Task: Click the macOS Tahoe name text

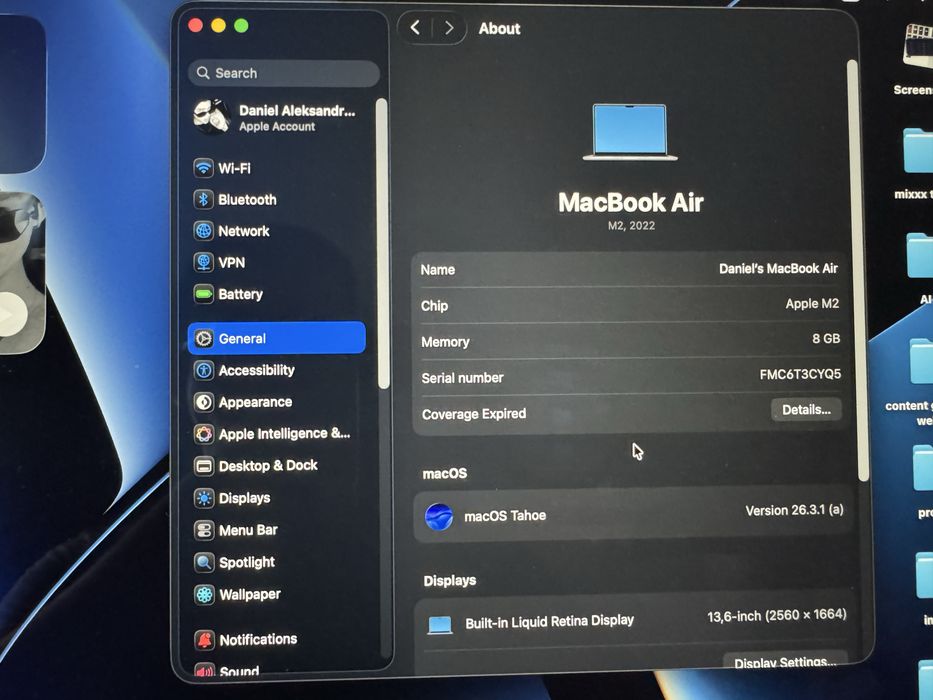Action: coord(505,515)
